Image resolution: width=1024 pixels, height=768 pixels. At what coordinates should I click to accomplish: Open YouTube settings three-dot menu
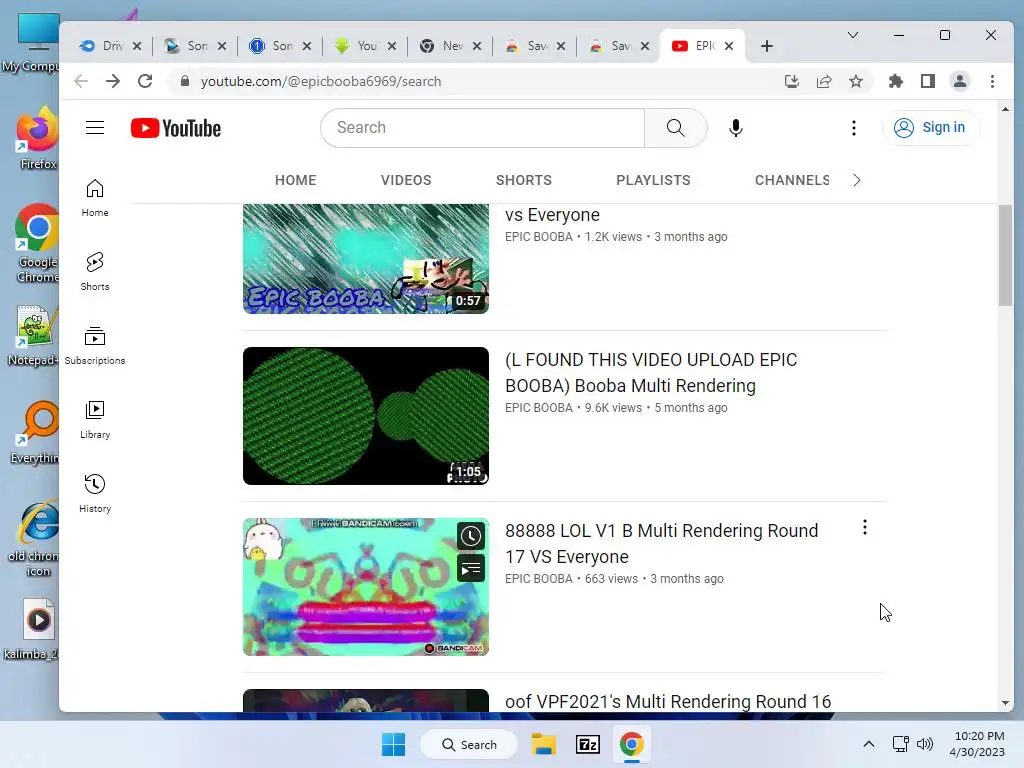[854, 128]
